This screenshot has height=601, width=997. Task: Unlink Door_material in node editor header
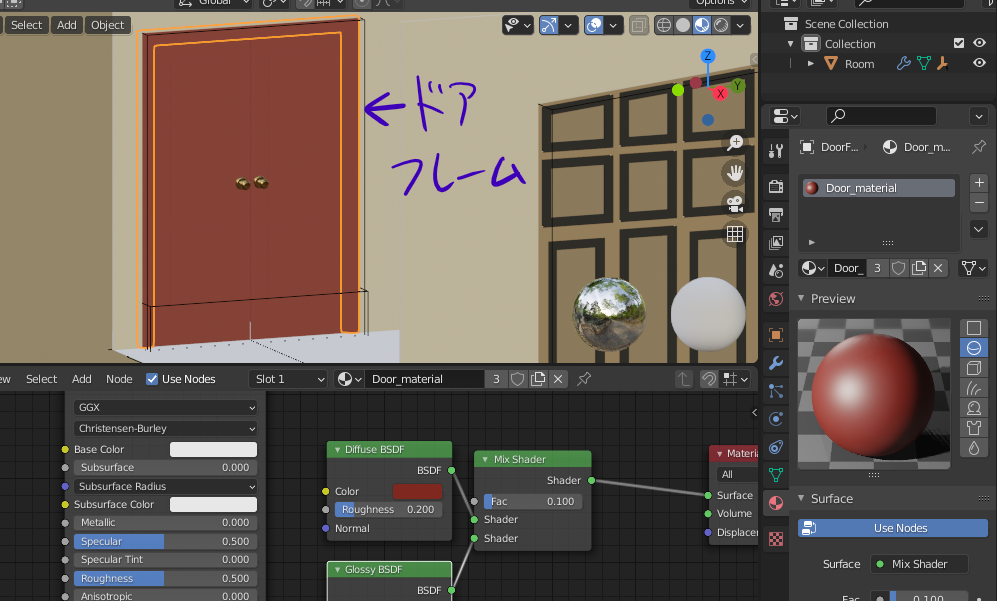point(558,379)
